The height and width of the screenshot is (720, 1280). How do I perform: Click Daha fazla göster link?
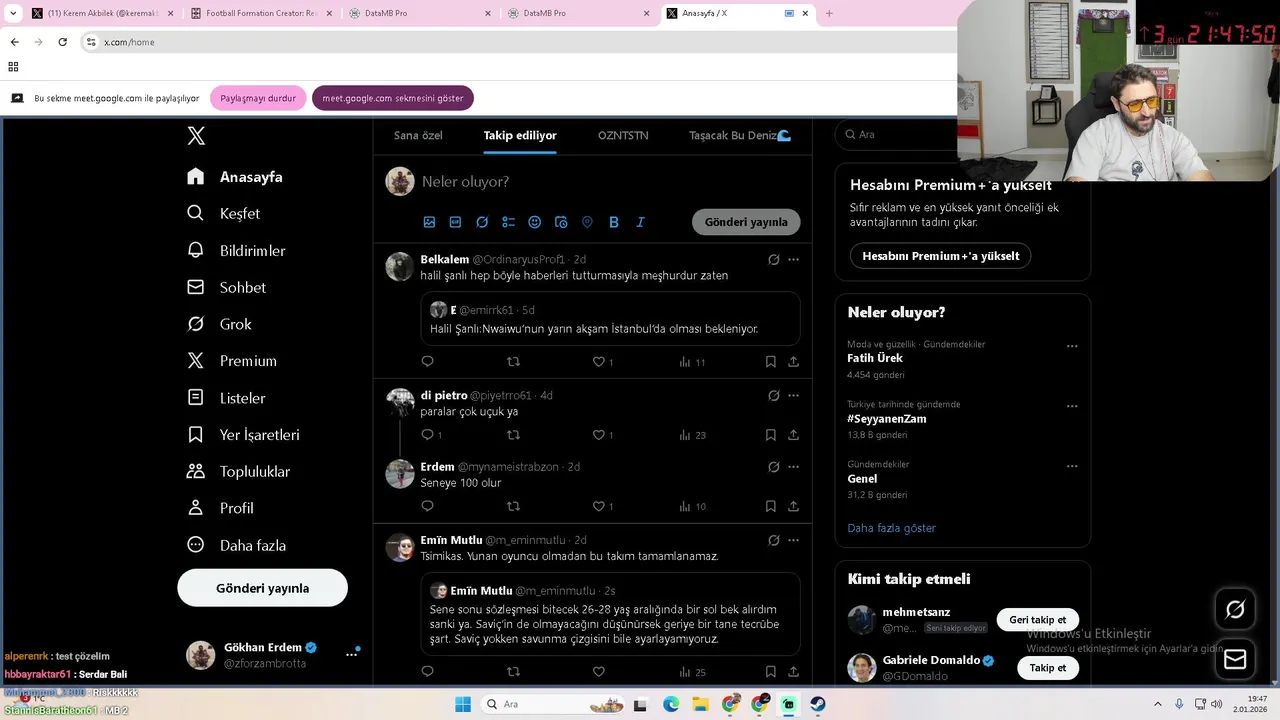point(891,528)
